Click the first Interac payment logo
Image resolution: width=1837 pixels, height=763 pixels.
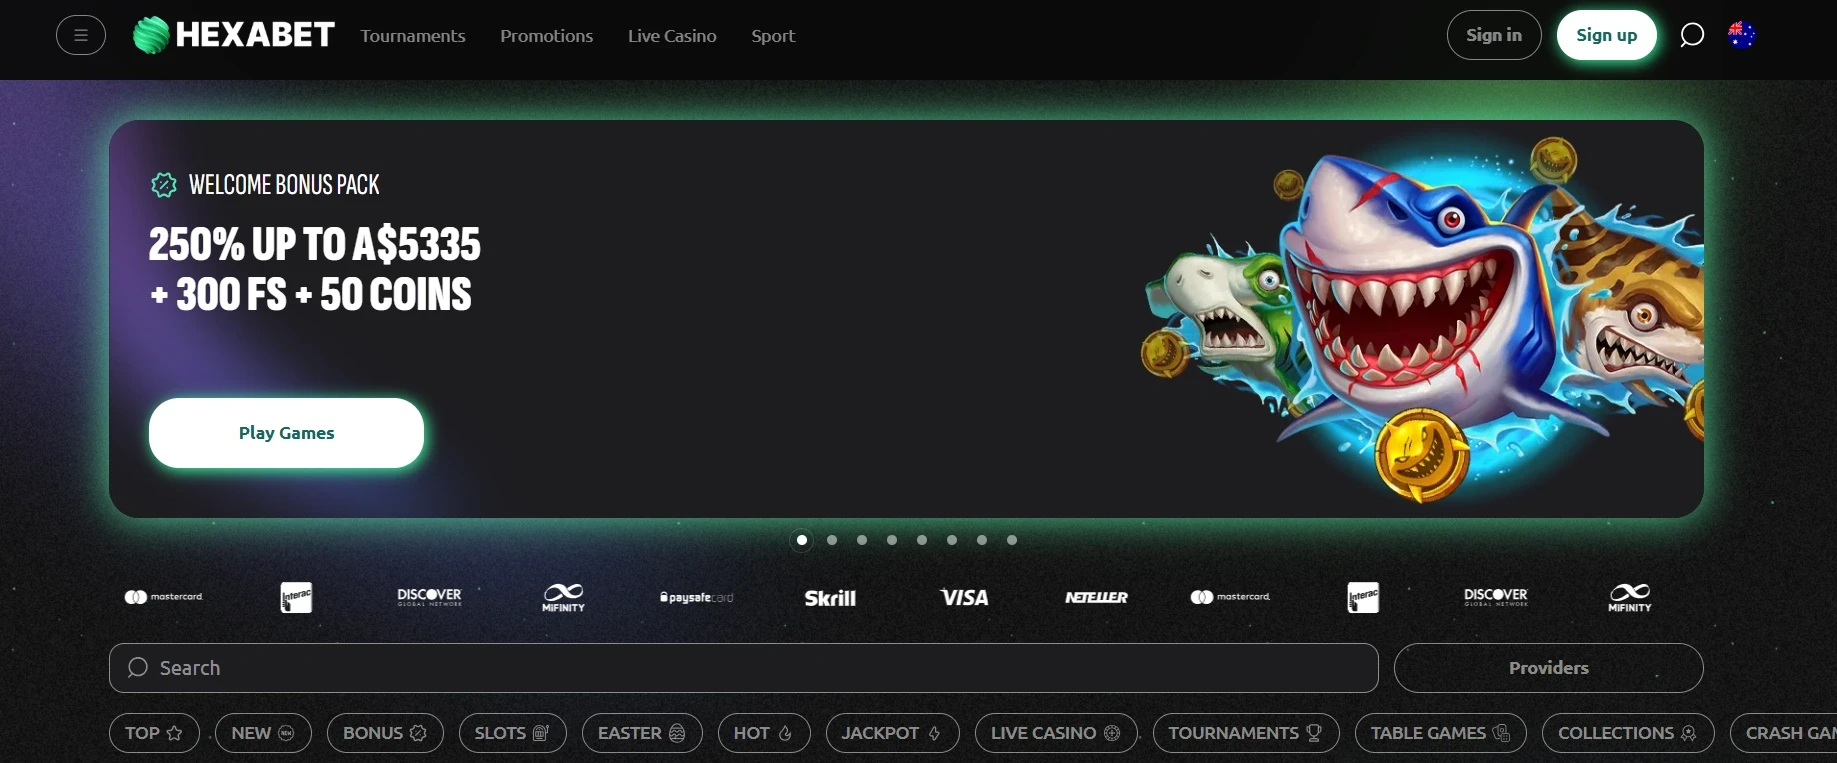tap(297, 597)
